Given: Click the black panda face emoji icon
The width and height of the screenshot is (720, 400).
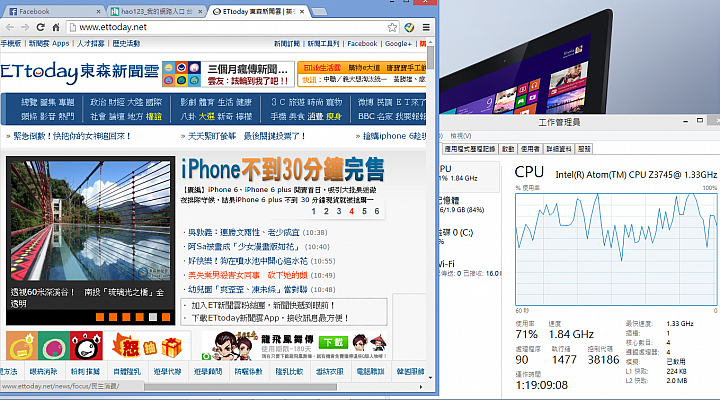Looking at the screenshot, I should pyautogui.click(x=86, y=346).
